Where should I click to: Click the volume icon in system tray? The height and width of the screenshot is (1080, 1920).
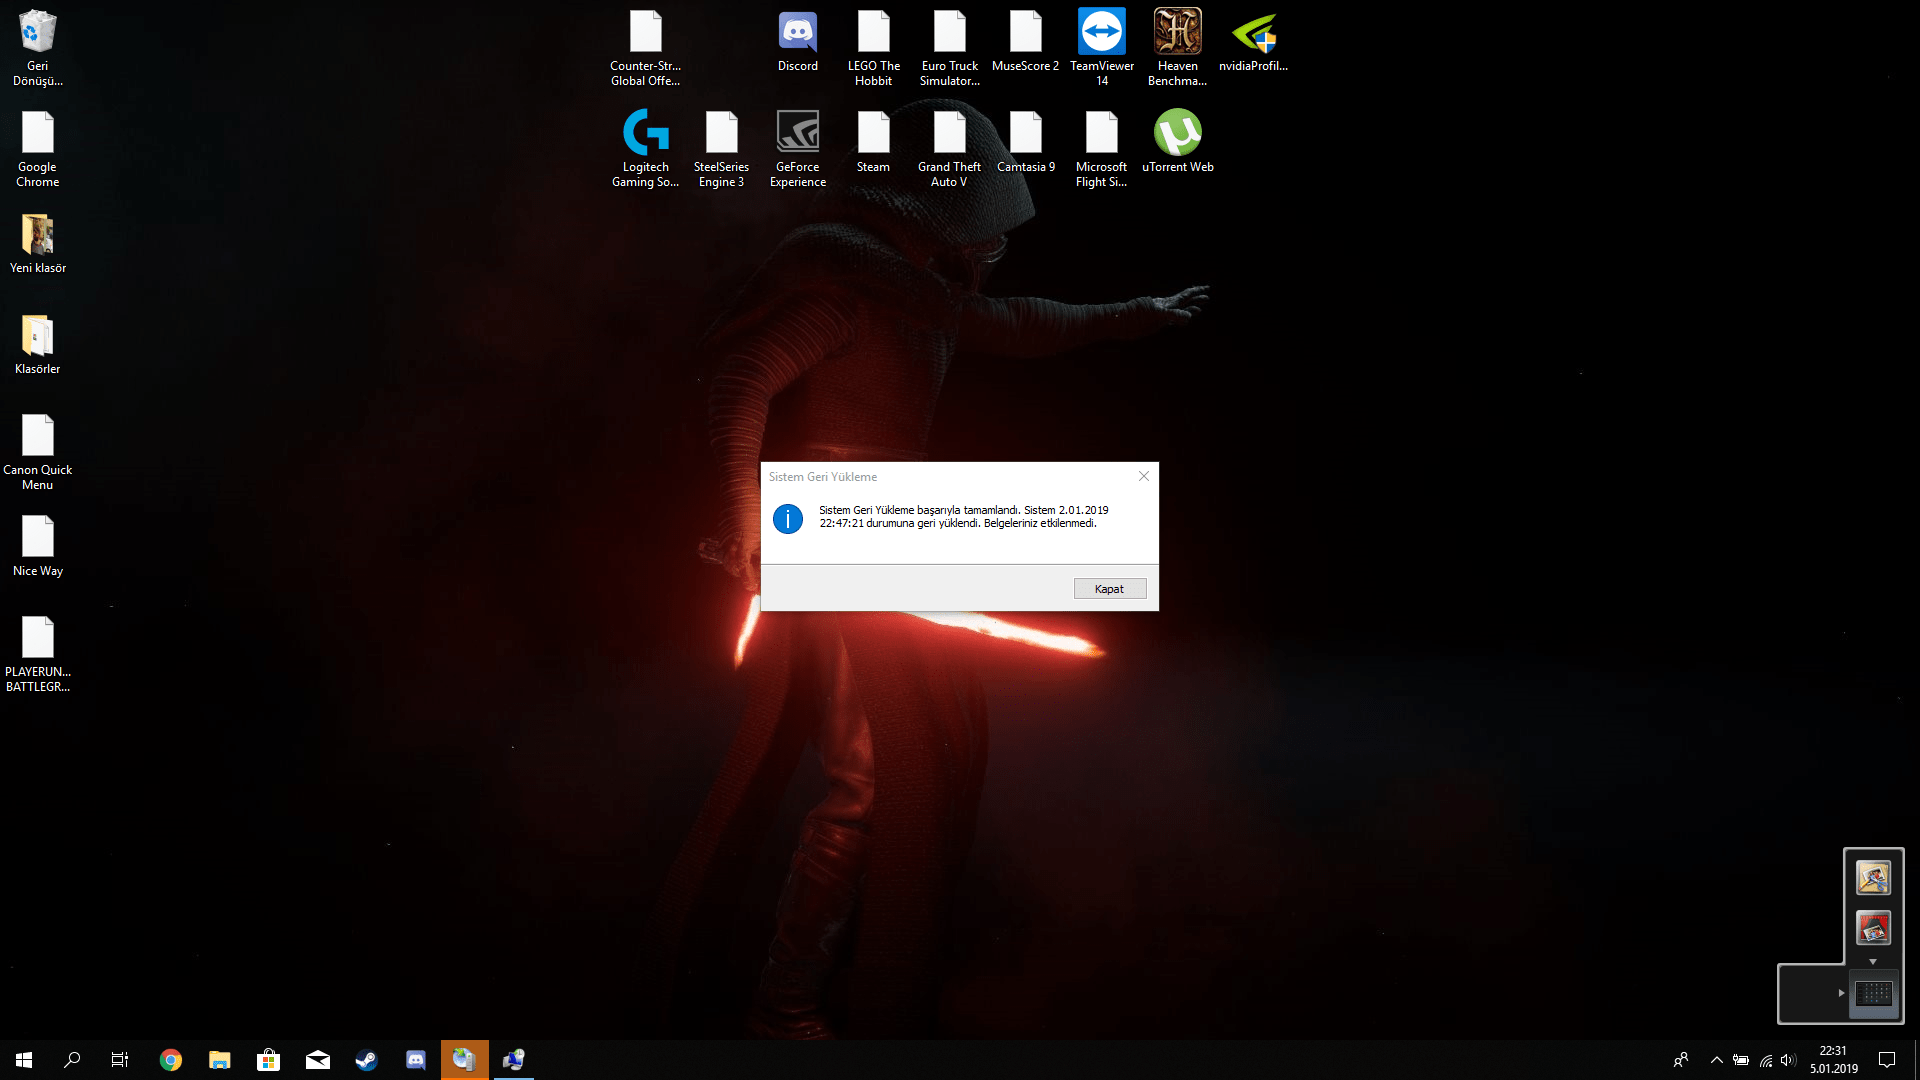pos(1788,1060)
